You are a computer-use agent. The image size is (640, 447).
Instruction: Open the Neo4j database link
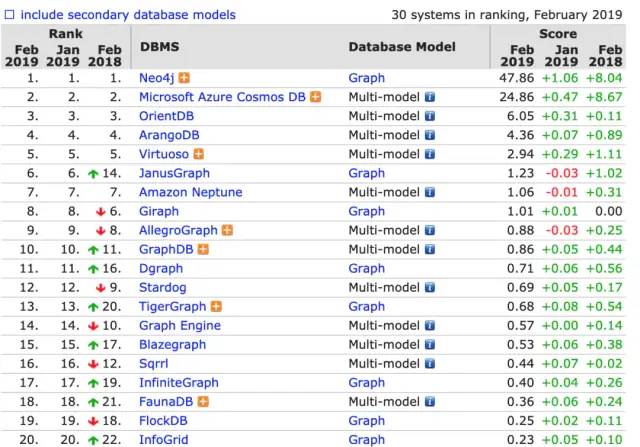[x=157, y=78]
